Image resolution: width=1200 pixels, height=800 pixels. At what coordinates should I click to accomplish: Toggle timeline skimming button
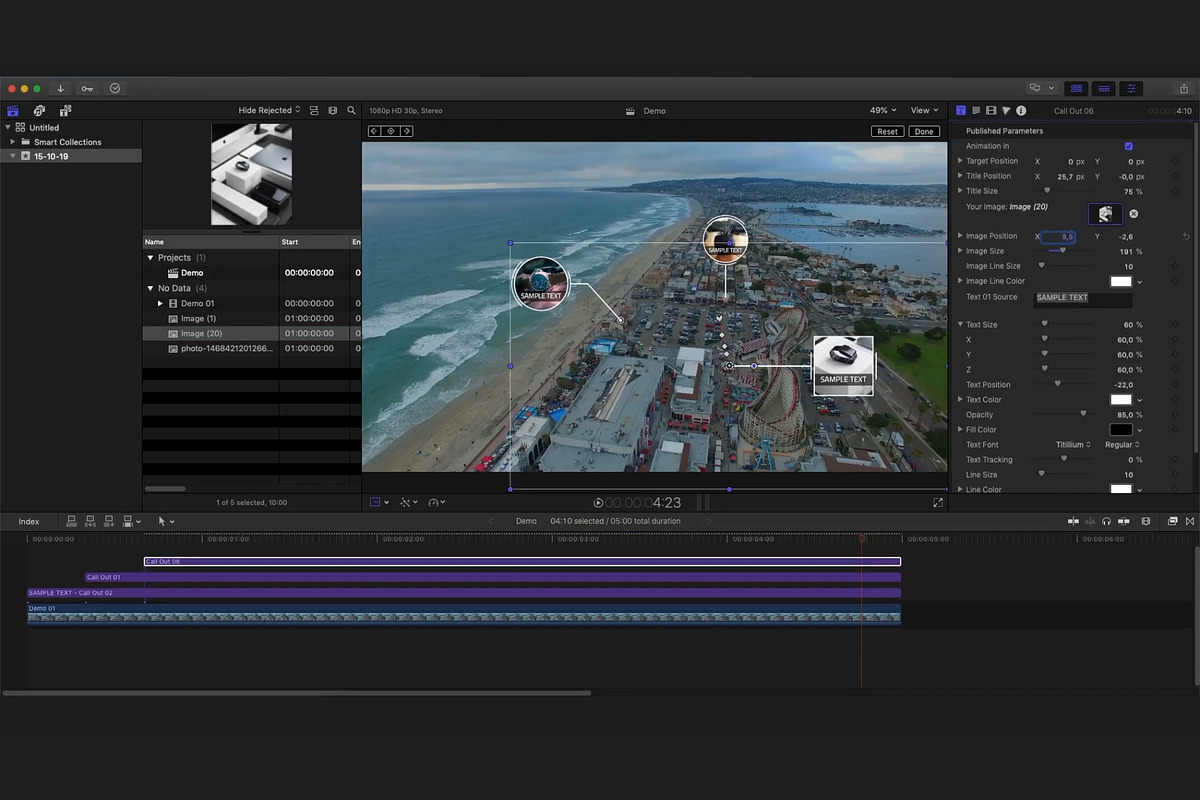click(1073, 521)
